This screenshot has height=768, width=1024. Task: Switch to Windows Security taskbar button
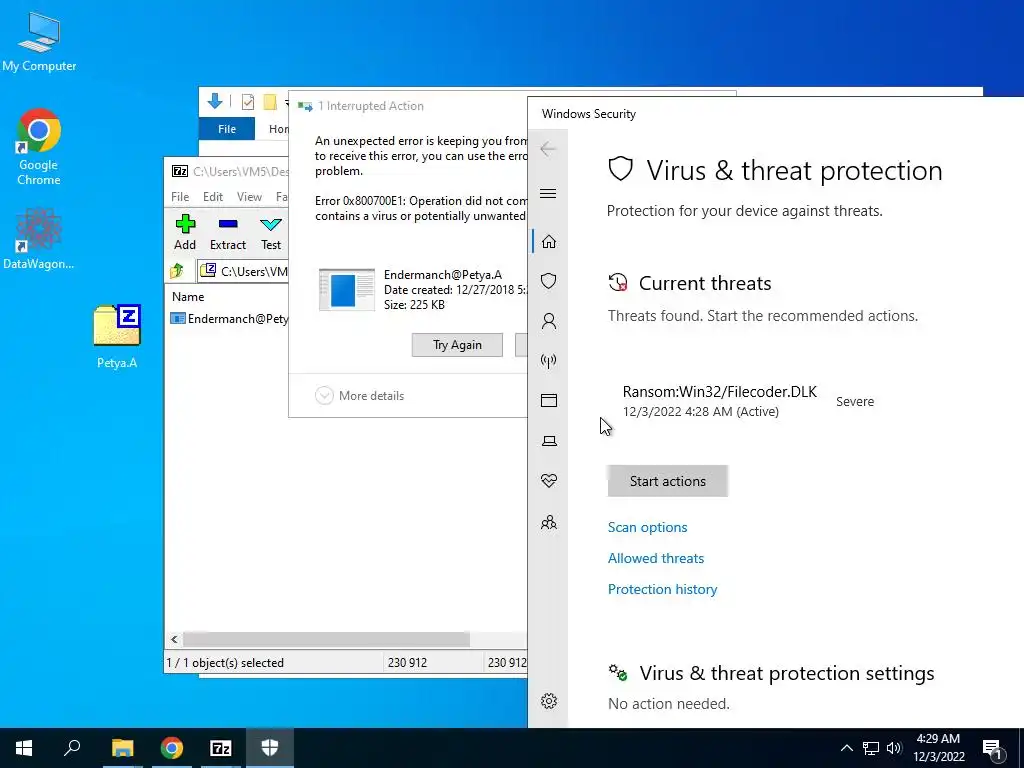click(x=270, y=748)
